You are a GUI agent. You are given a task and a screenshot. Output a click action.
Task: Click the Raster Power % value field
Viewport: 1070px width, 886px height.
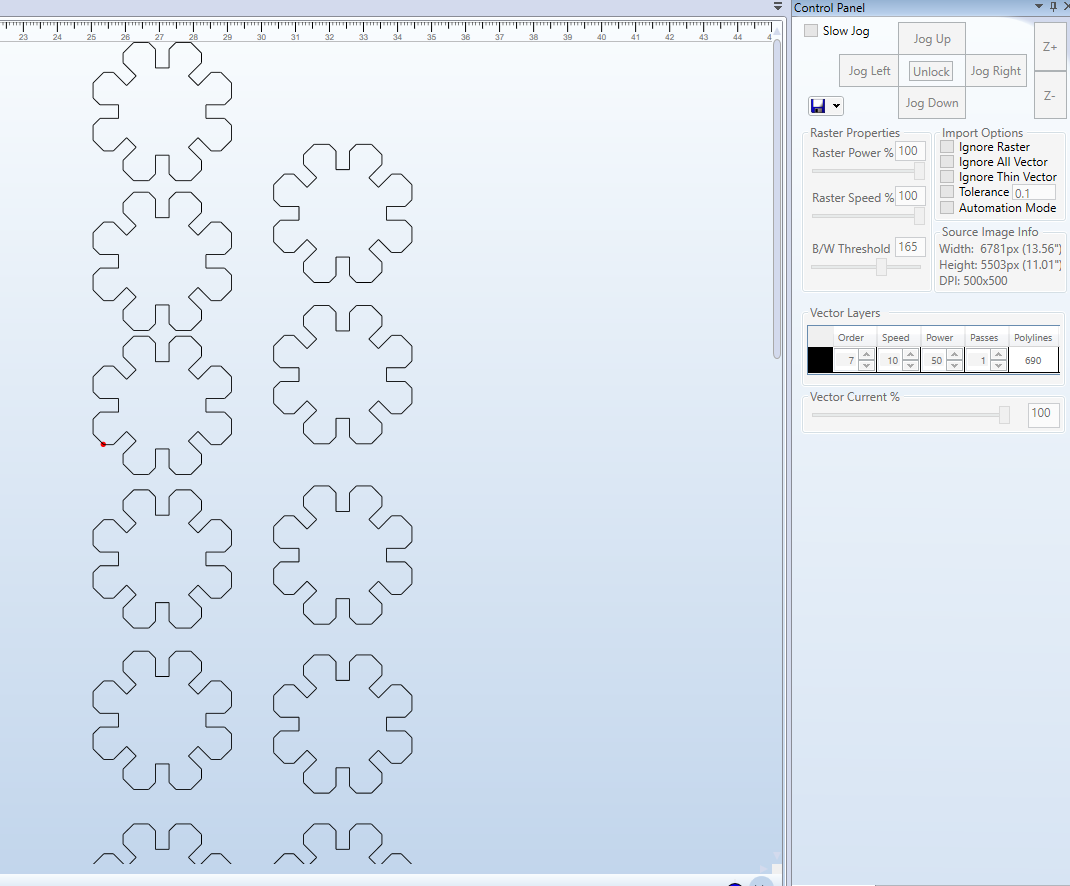click(910, 151)
